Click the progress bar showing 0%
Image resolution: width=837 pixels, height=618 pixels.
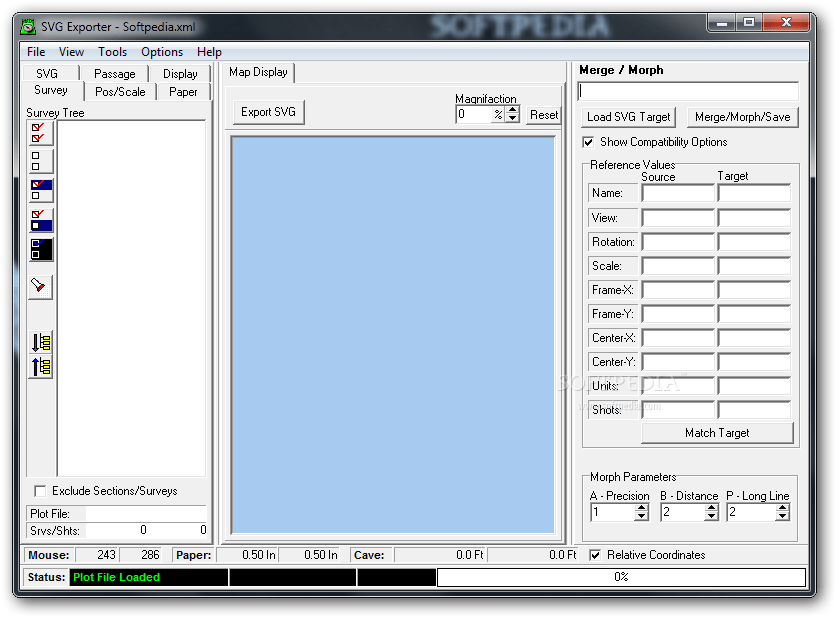(620, 577)
